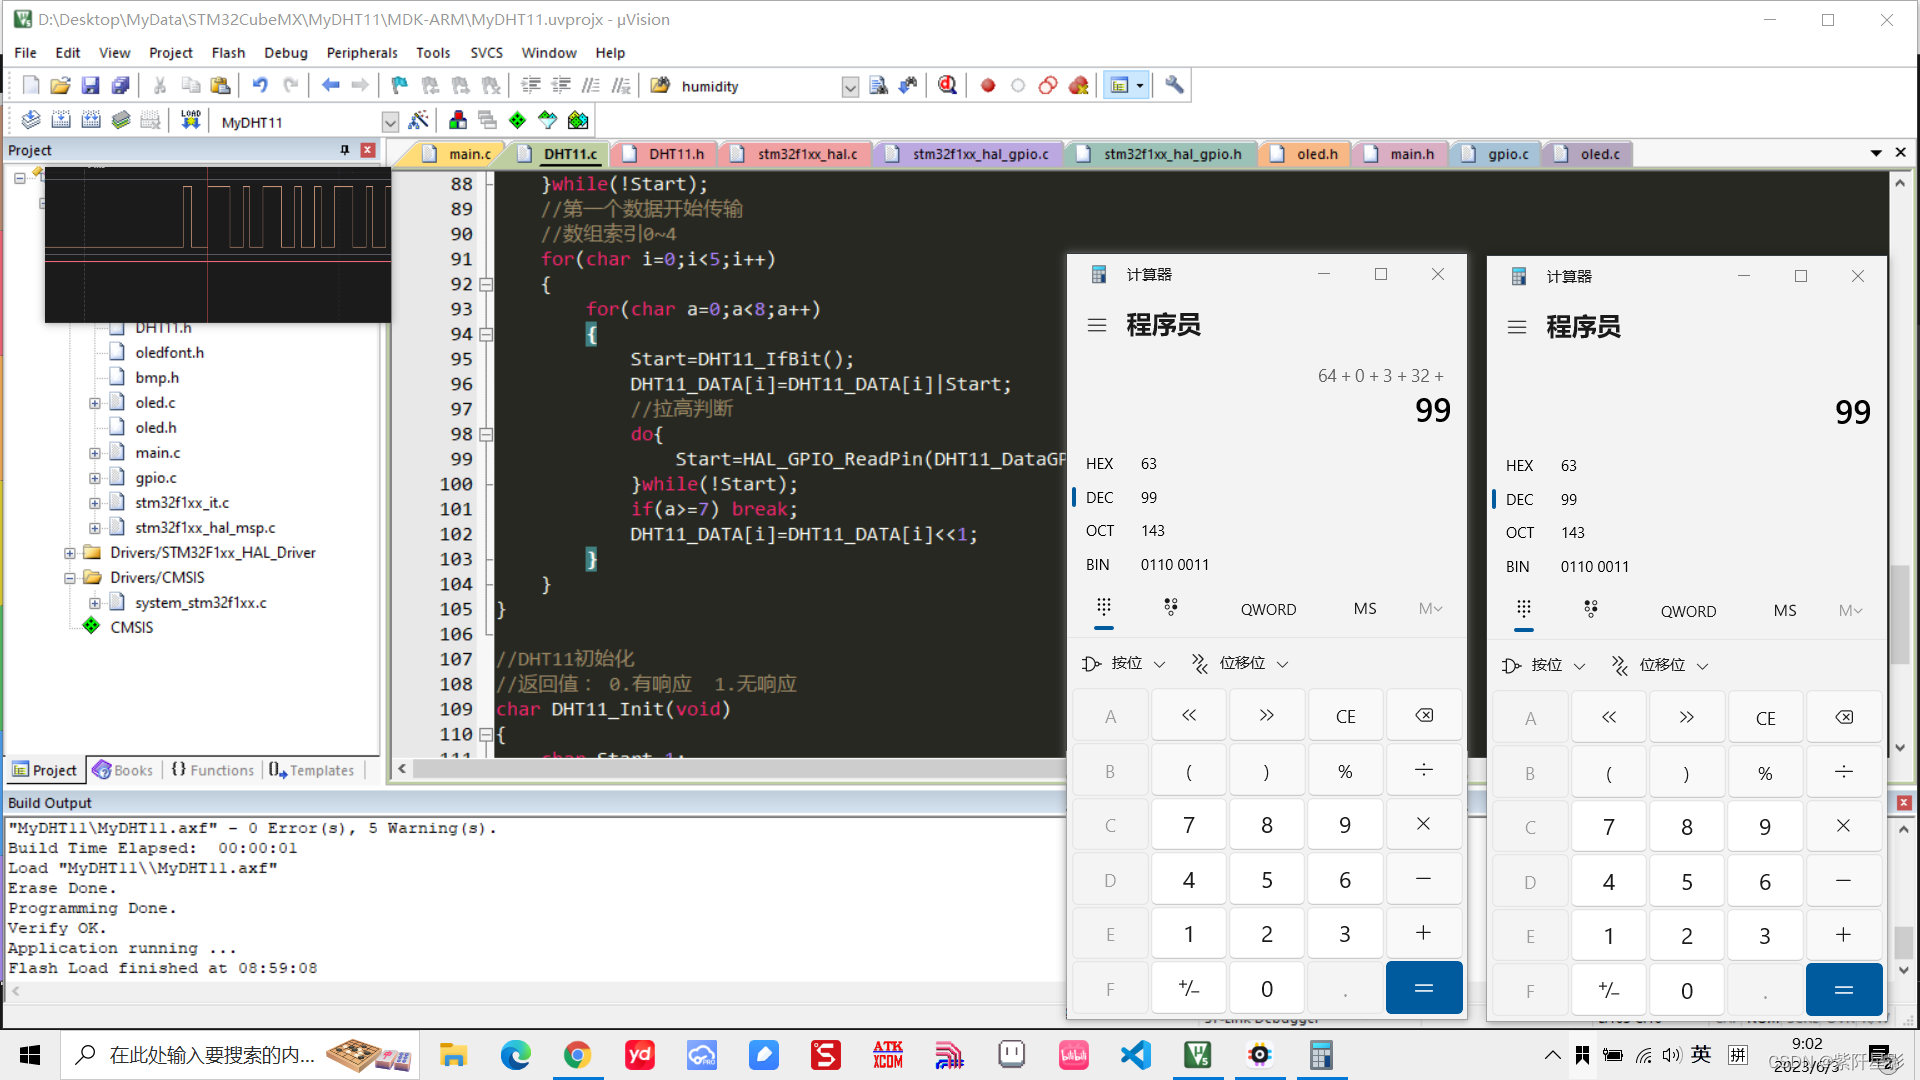
Task: Open the hamburger menu in right calculator
Action: point(1517,328)
